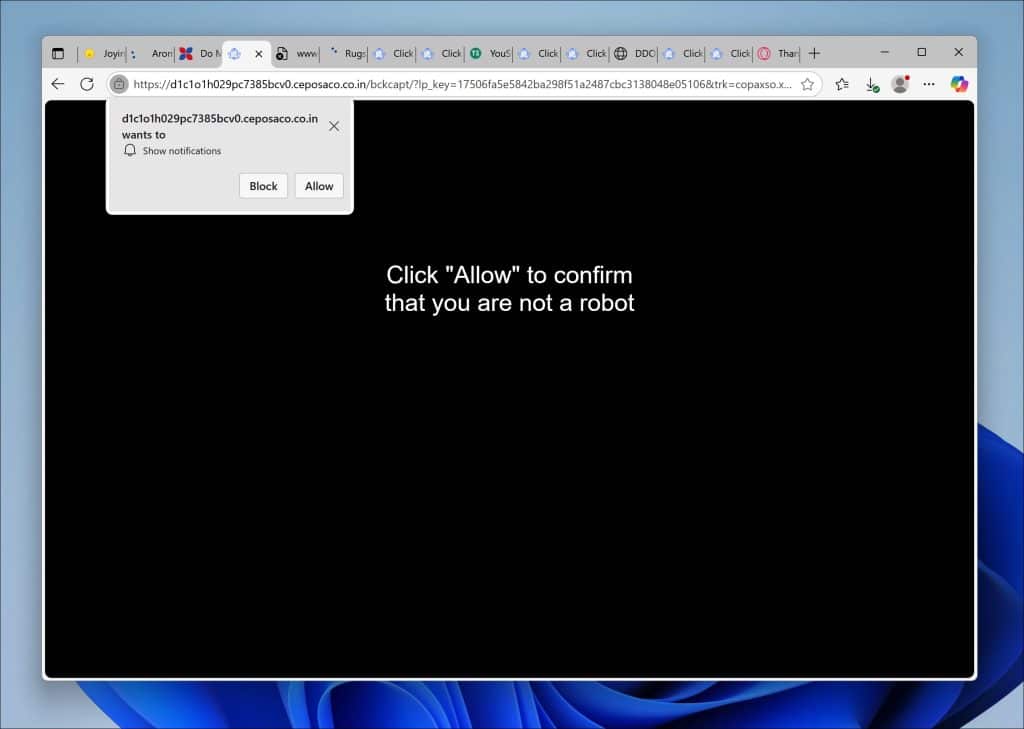This screenshot has width=1024, height=729.
Task: Dismiss the notification permission popup
Action: pos(334,126)
